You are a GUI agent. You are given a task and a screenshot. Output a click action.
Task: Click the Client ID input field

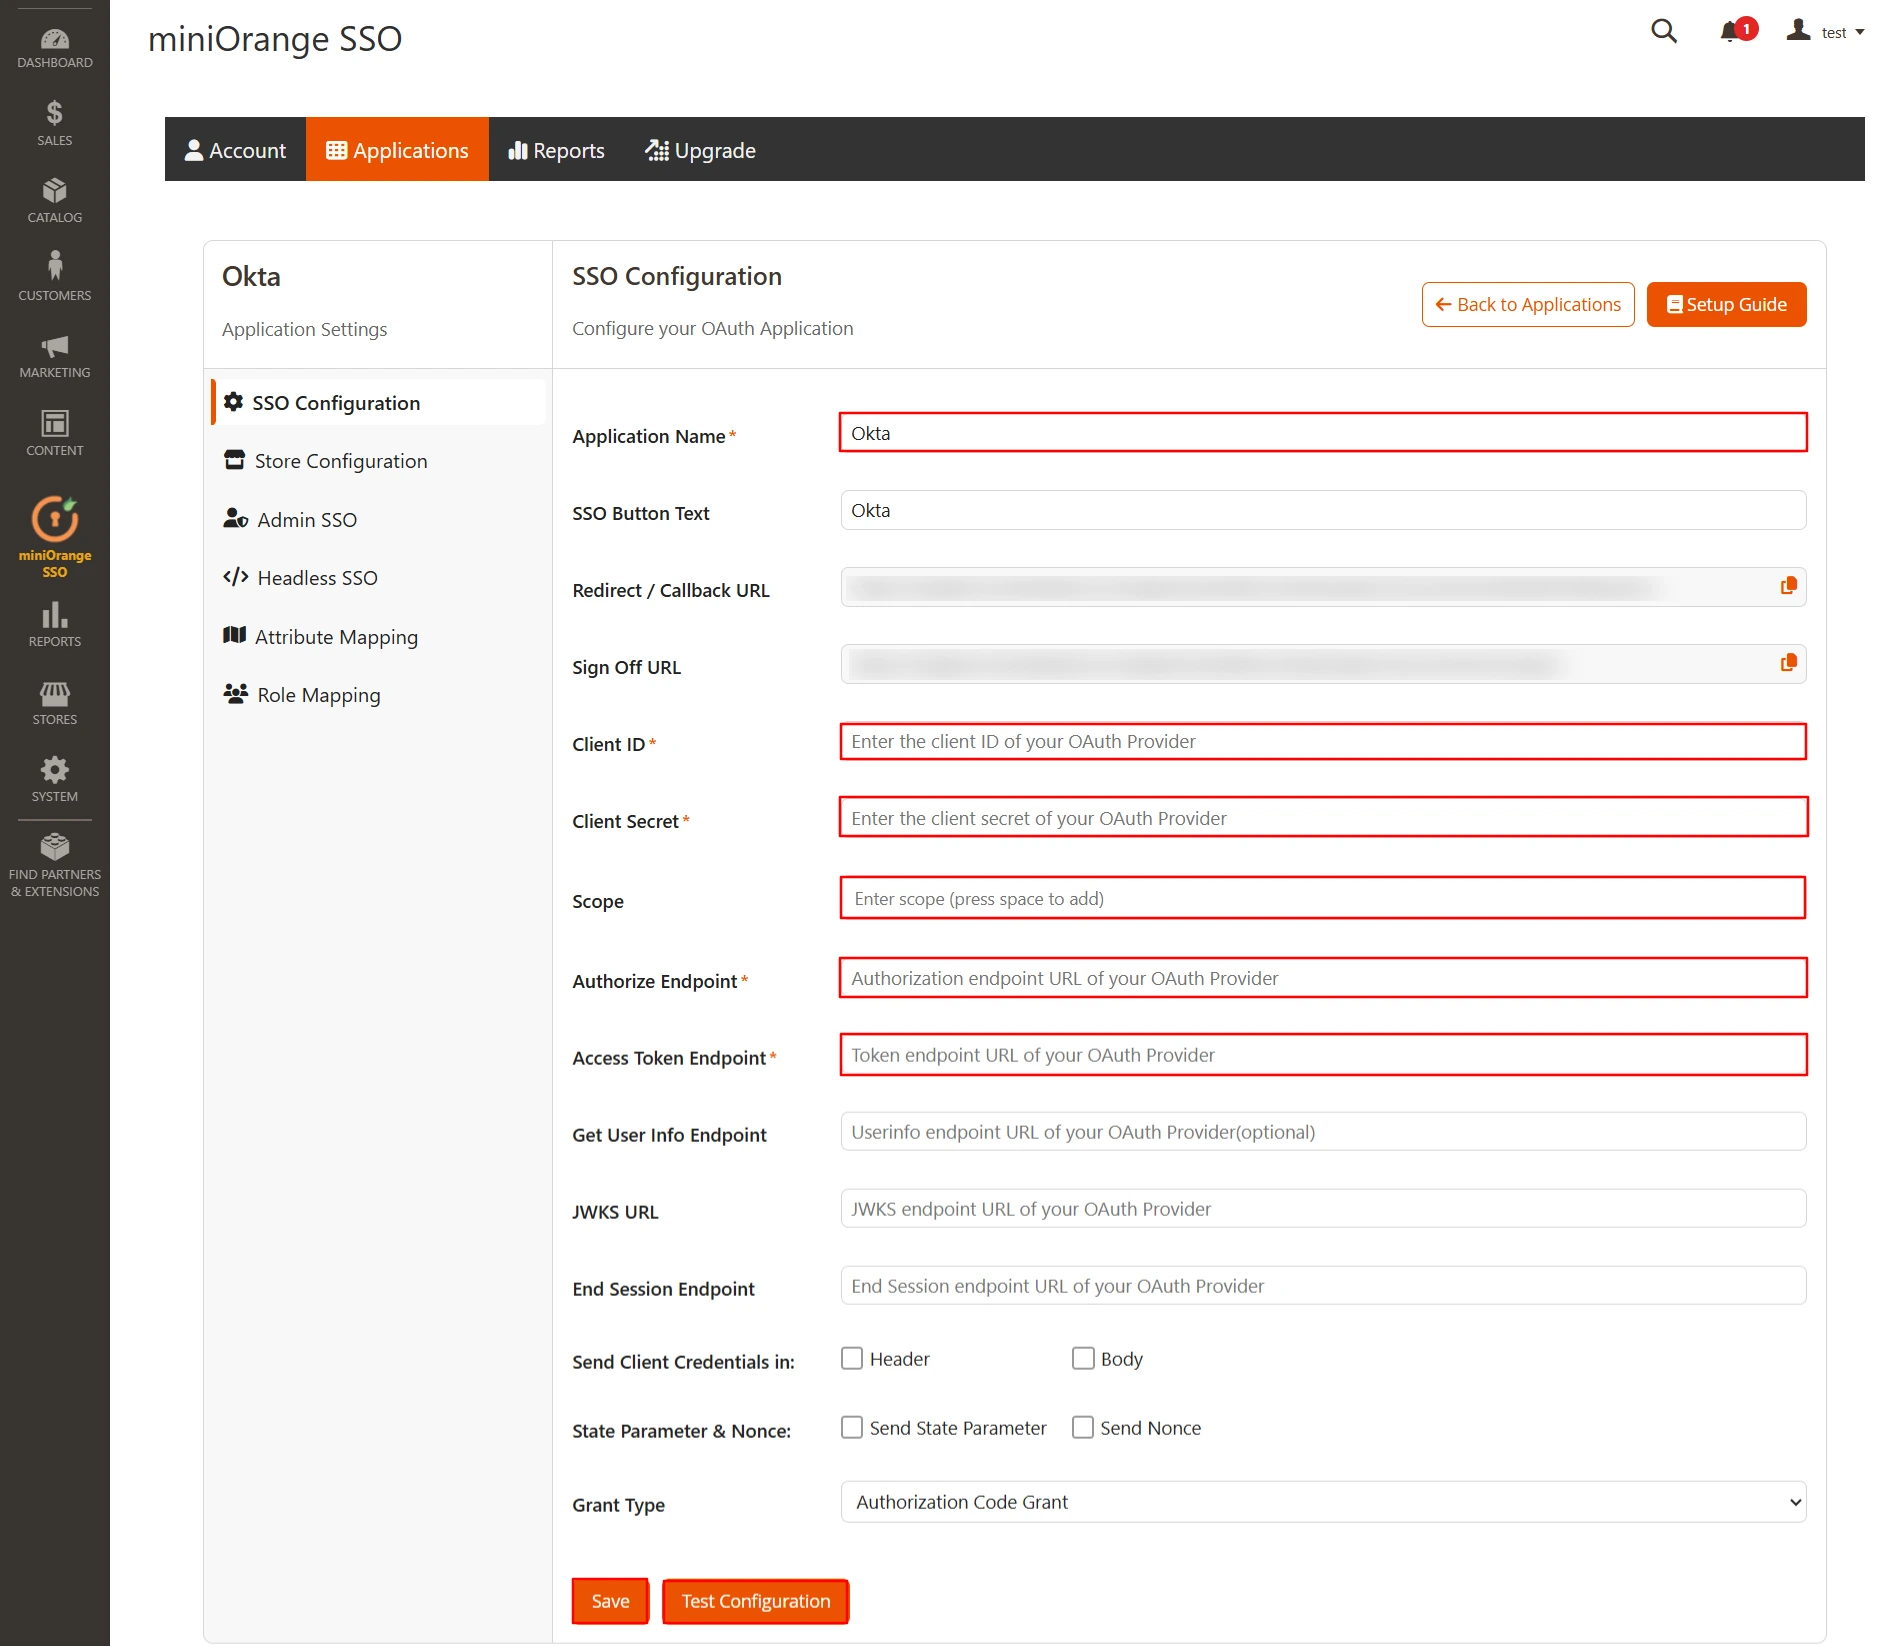(1322, 741)
